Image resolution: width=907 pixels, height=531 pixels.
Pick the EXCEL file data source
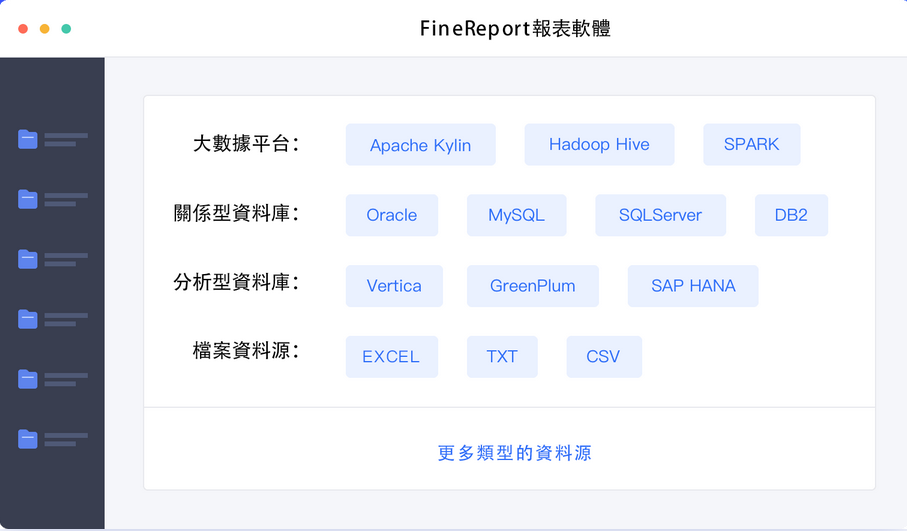[x=392, y=357]
